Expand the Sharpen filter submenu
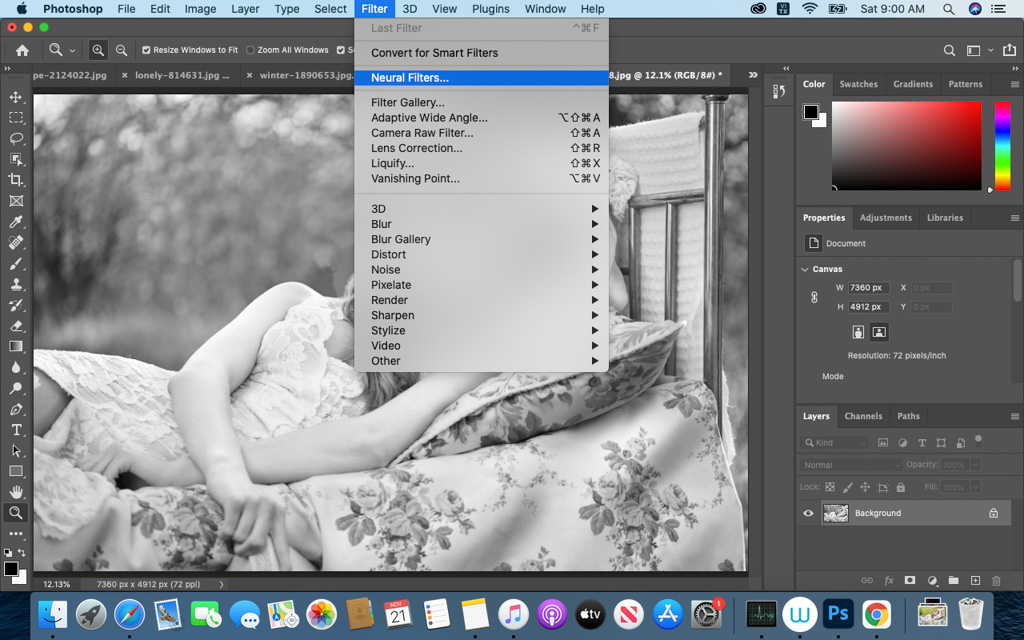 tap(481, 315)
